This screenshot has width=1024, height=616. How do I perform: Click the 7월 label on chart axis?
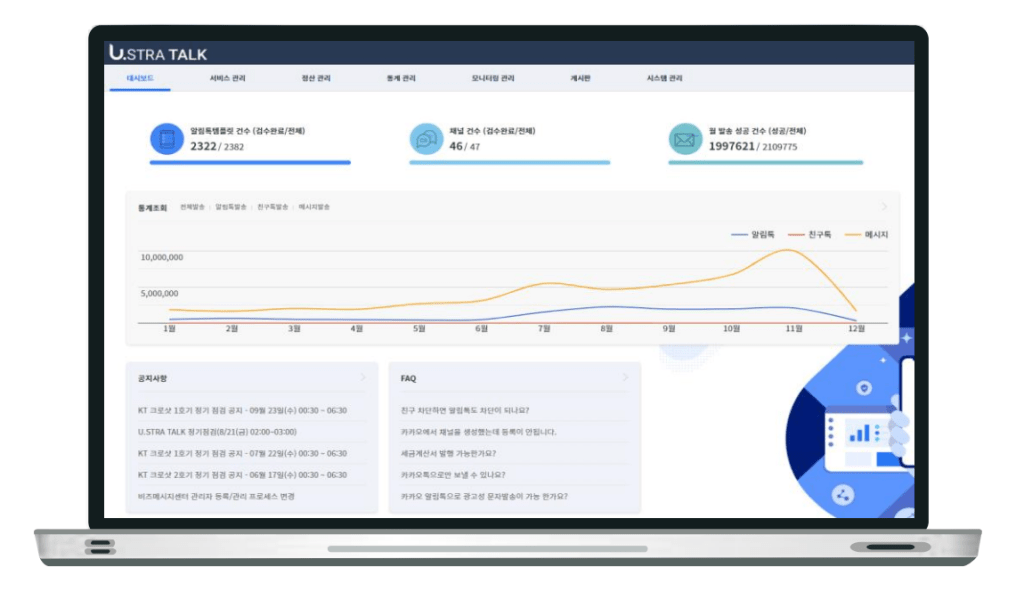click(543, 329)
